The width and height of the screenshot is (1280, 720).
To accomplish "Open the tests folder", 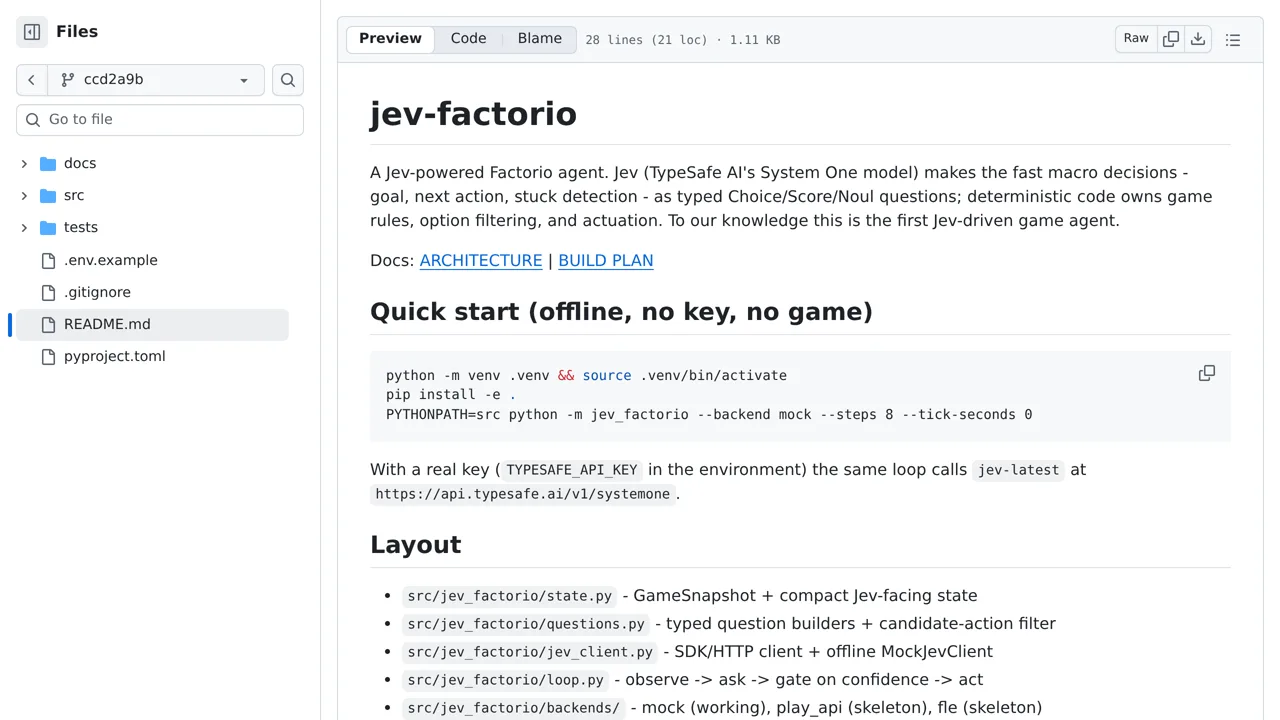I will [81, 228].
